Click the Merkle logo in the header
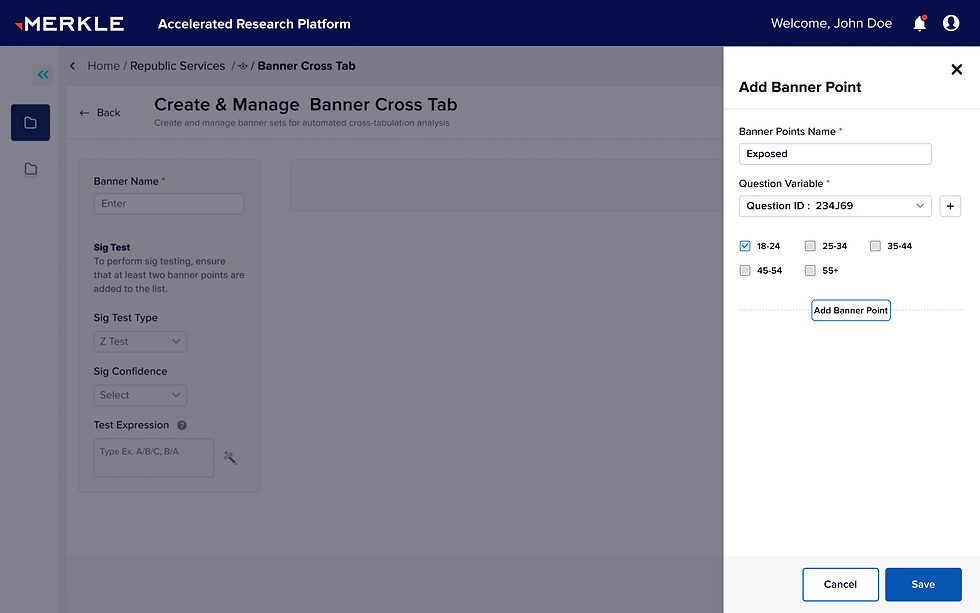 coord(70,23)
